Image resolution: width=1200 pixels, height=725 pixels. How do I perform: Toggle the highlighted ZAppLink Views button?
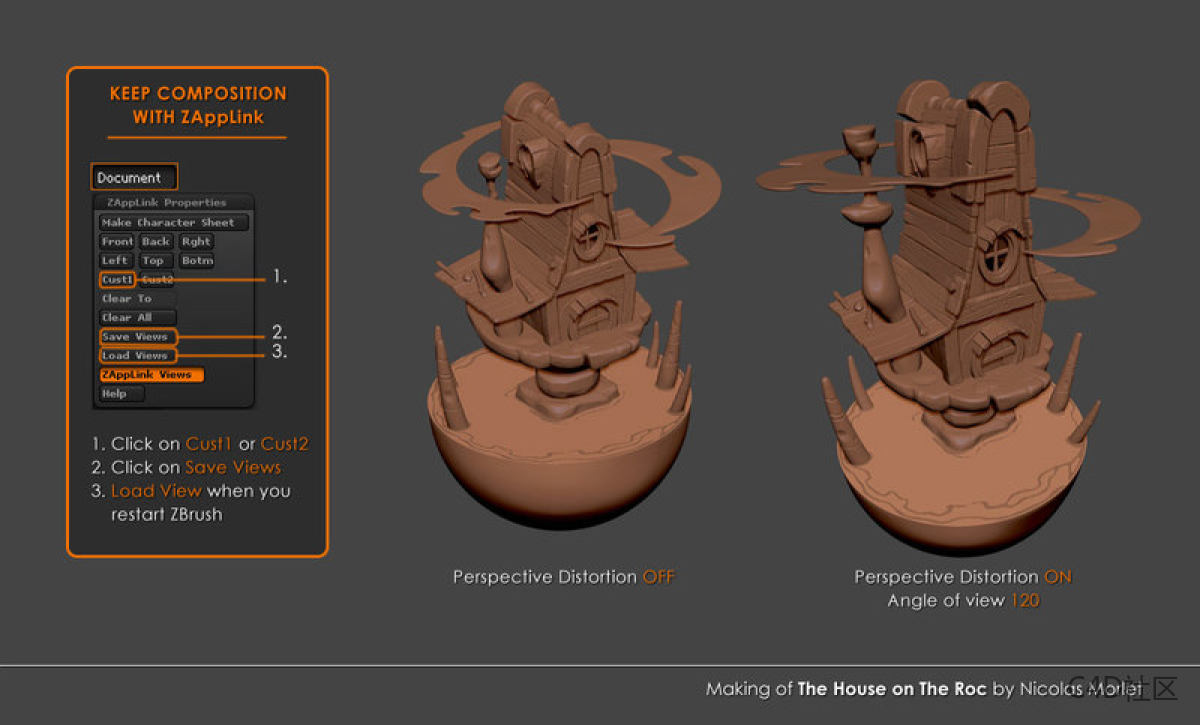pos(151,375)
